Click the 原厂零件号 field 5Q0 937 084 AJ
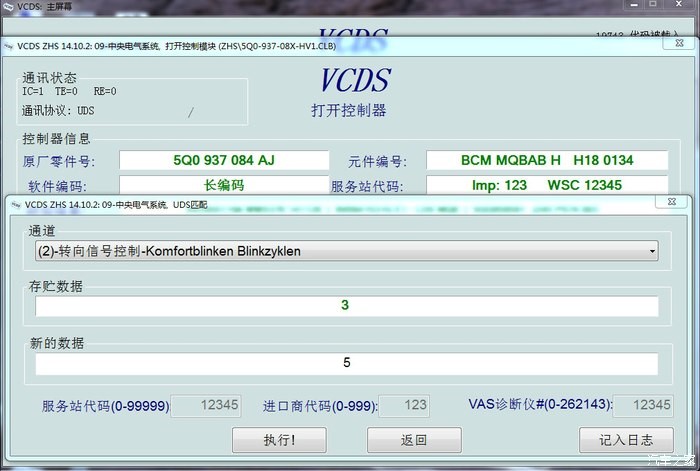 (224, 160)
